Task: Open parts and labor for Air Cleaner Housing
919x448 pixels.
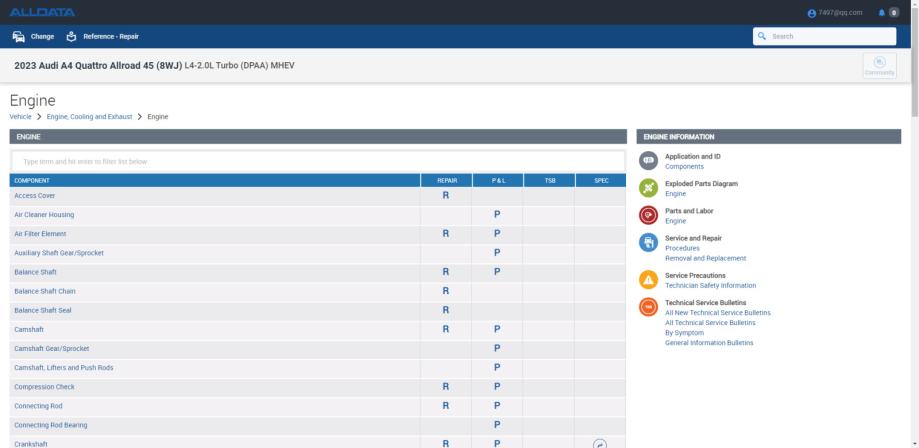Action: 497,215
